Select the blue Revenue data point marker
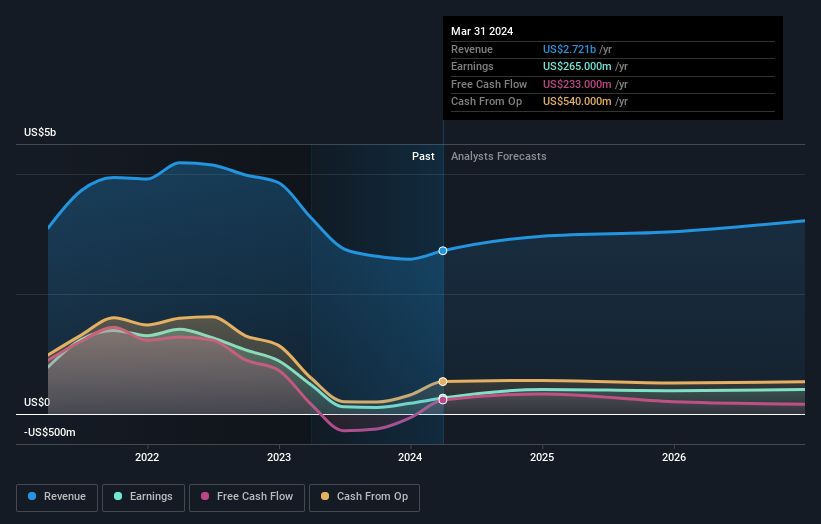The image size is (821, 524). click(443, 251)
